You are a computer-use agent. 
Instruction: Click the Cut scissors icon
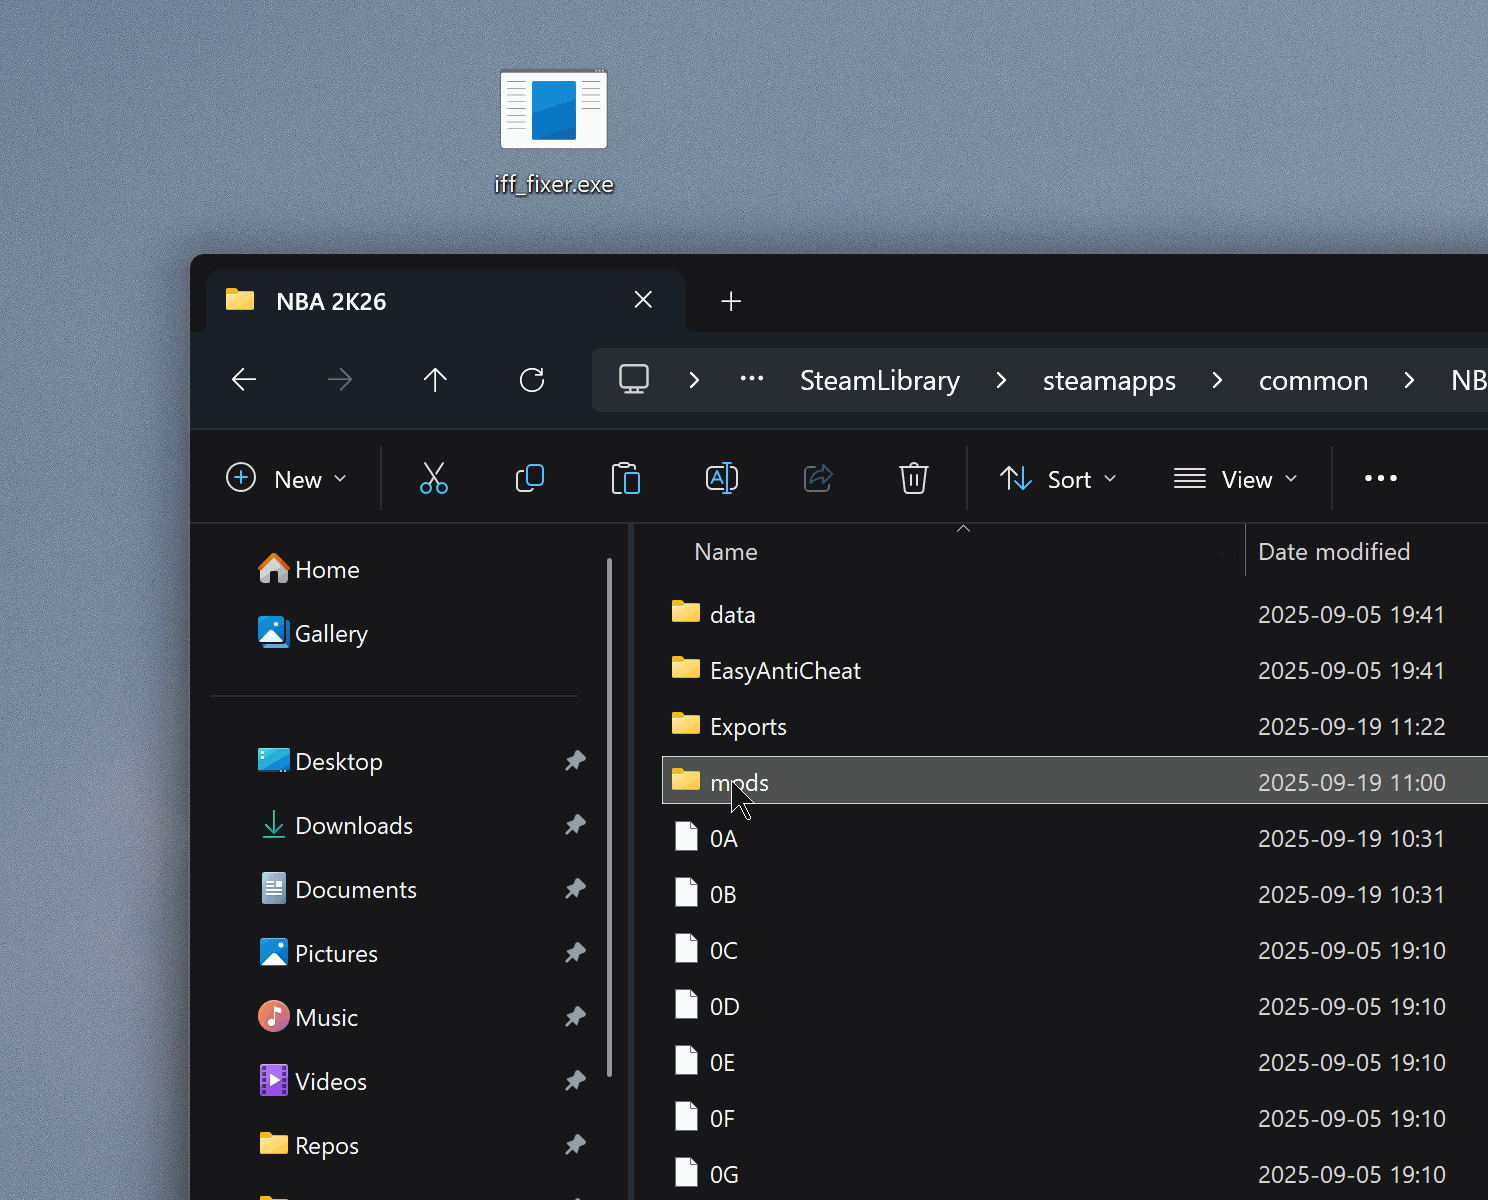tap(433, 478)
